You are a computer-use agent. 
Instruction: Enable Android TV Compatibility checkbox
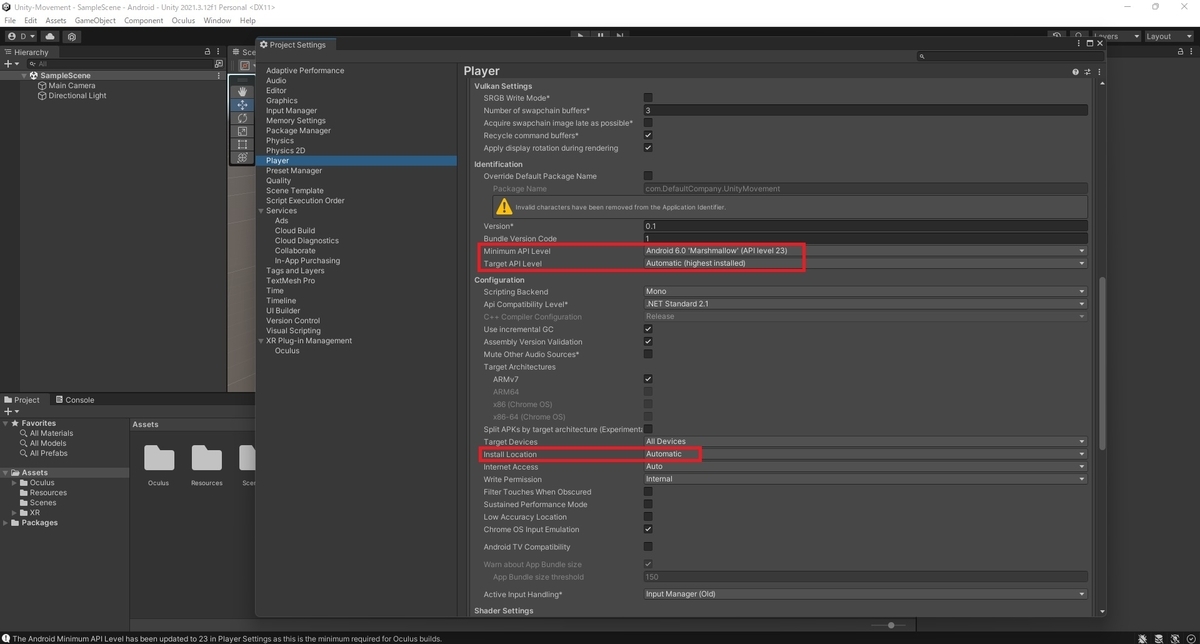[x=648, y=547]
